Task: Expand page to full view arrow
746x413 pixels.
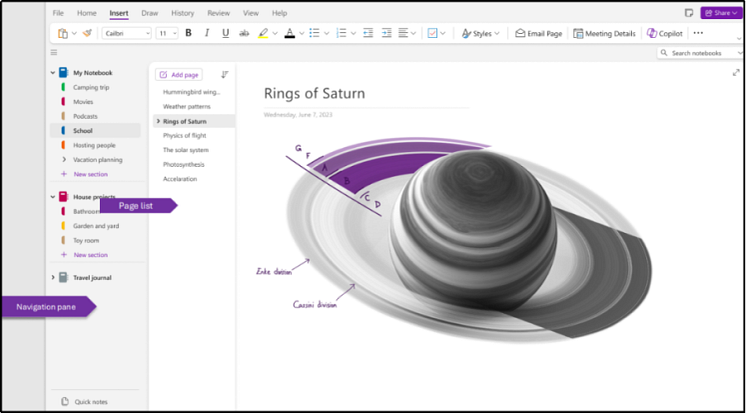Action: tap(736, 73)
